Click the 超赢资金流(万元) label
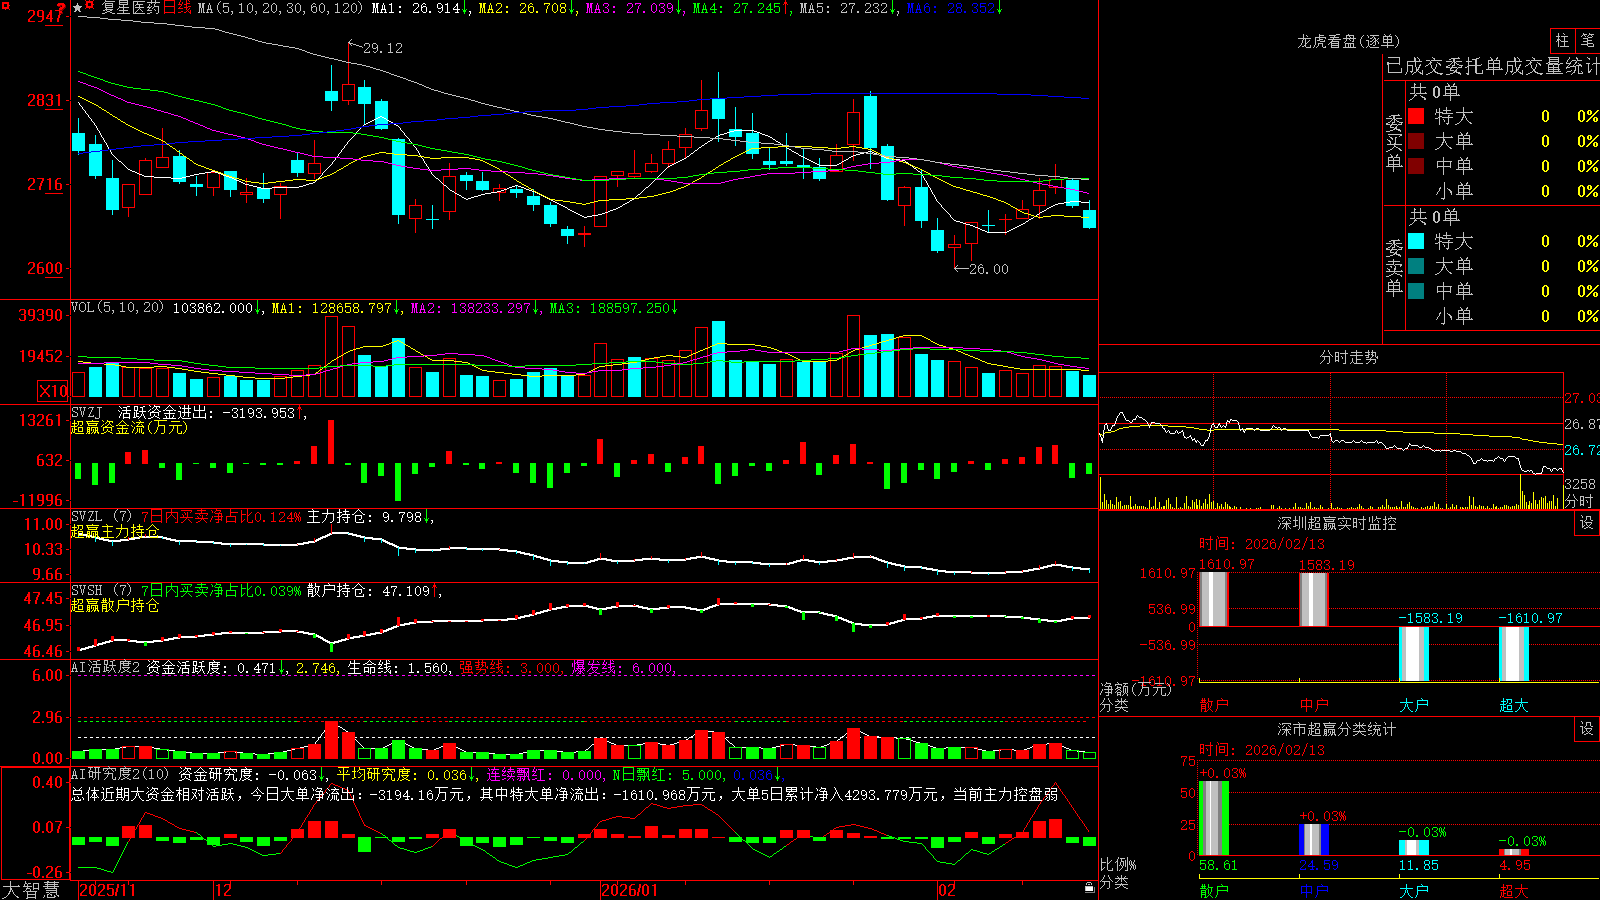 [129, 427]
